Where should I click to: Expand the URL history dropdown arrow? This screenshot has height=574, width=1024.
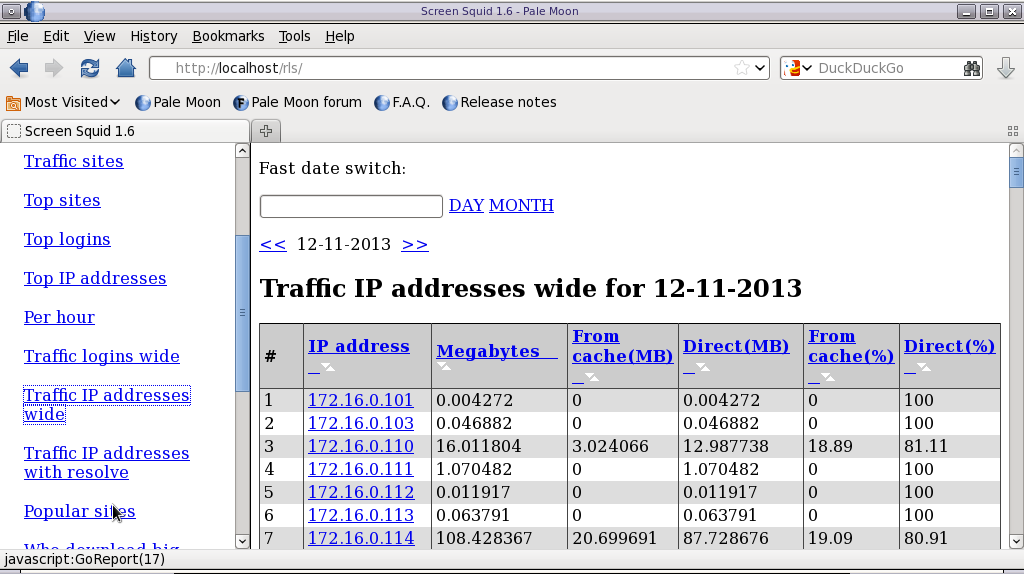(760, 68)
